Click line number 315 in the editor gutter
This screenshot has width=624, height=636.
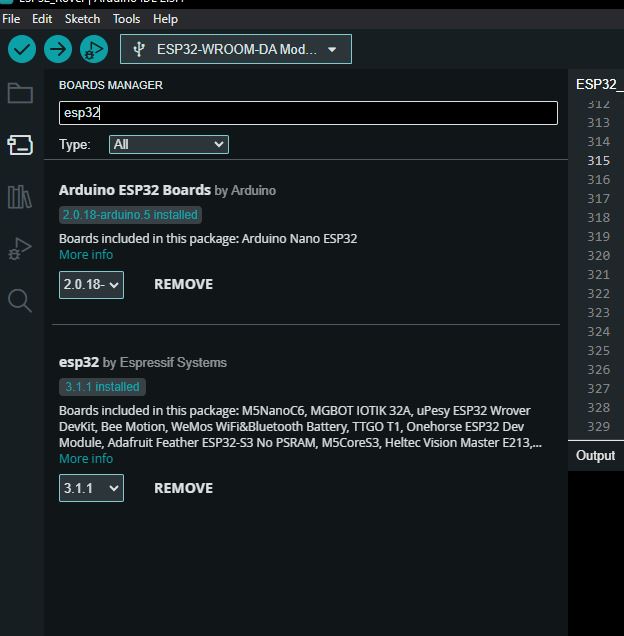point(598,161)
